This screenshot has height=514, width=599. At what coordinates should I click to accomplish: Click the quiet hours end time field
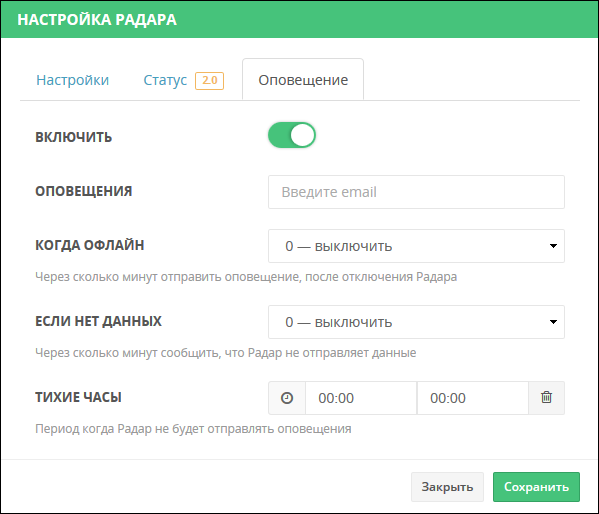[473, 398]
